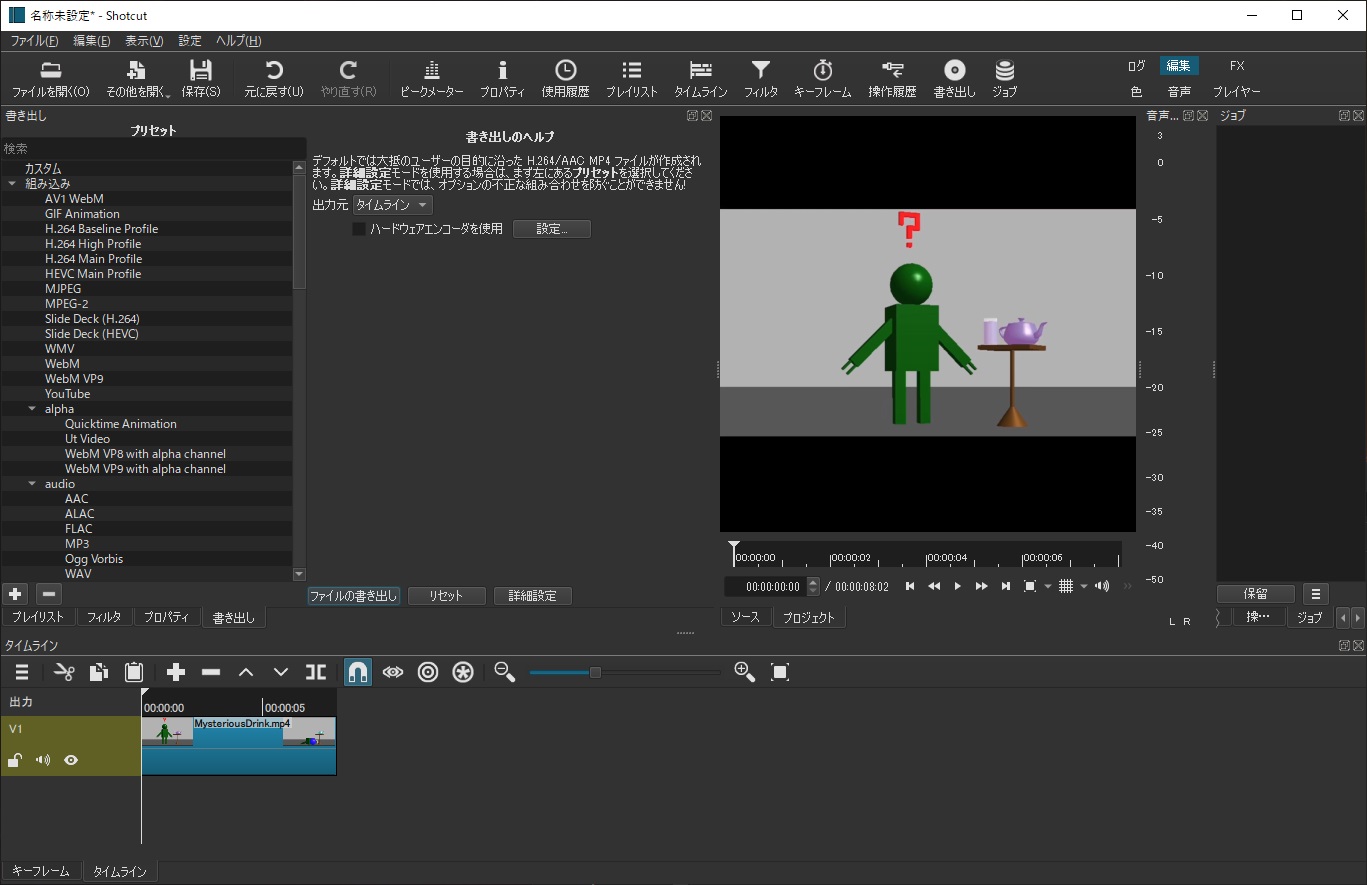Switch to プレイリスト tab
This screenshot has width=1367, height=885.
37,617
